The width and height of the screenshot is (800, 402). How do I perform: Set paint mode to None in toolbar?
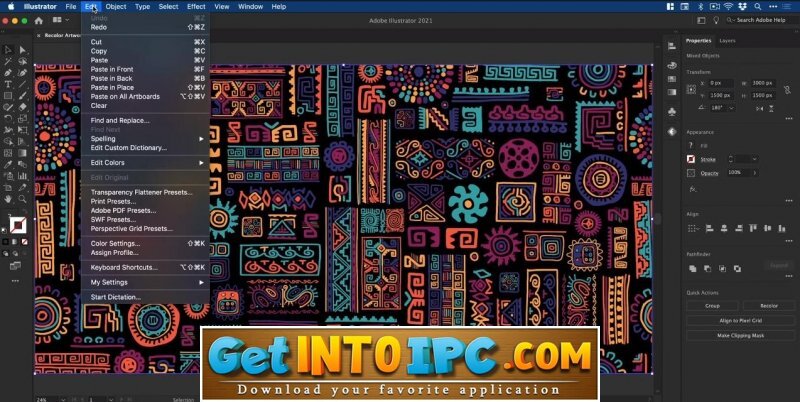pos(24,241)
